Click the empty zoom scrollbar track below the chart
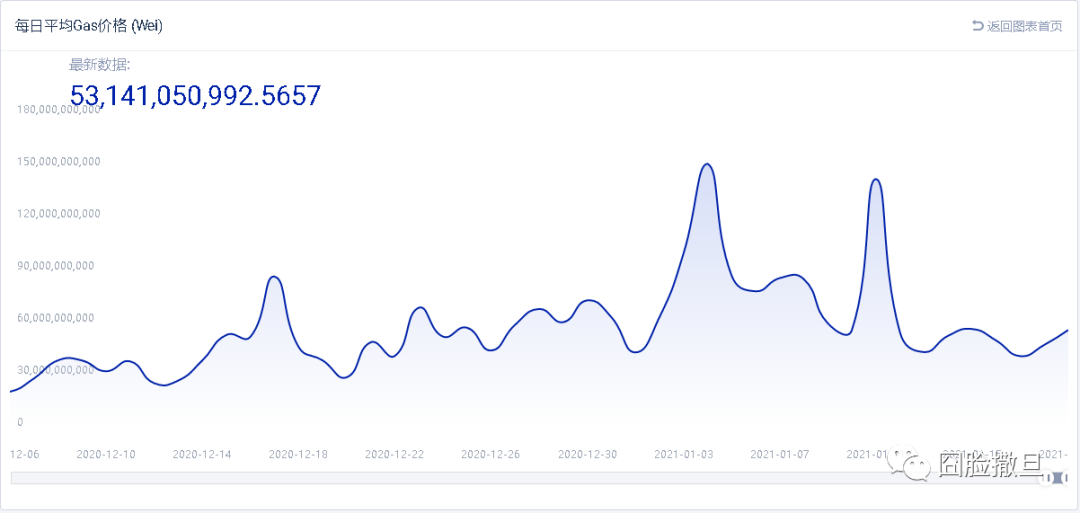The image size is (1080, 513). (500, 478)
